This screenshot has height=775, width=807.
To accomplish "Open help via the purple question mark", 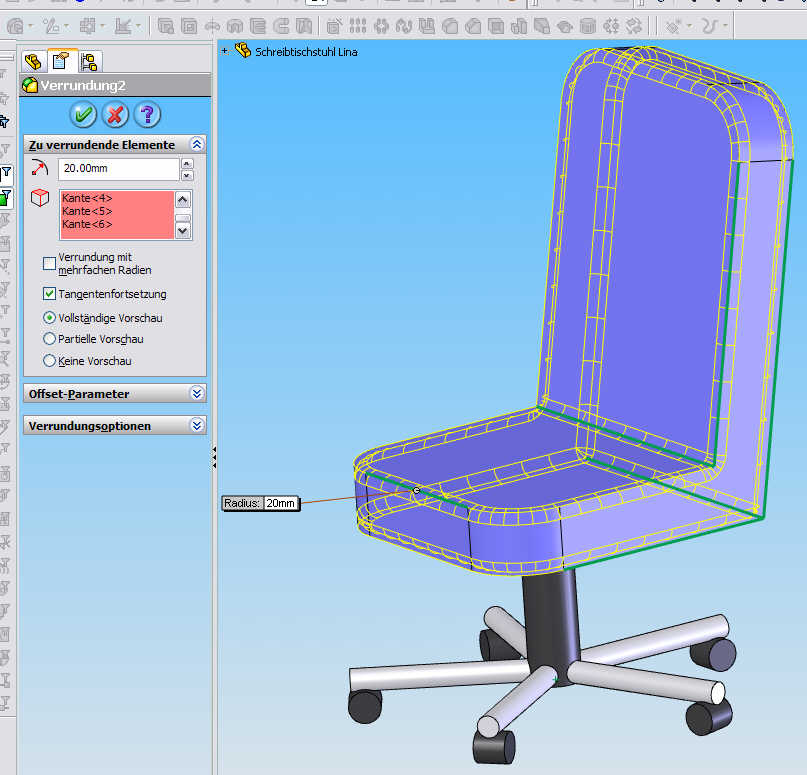I will point(147,114).
